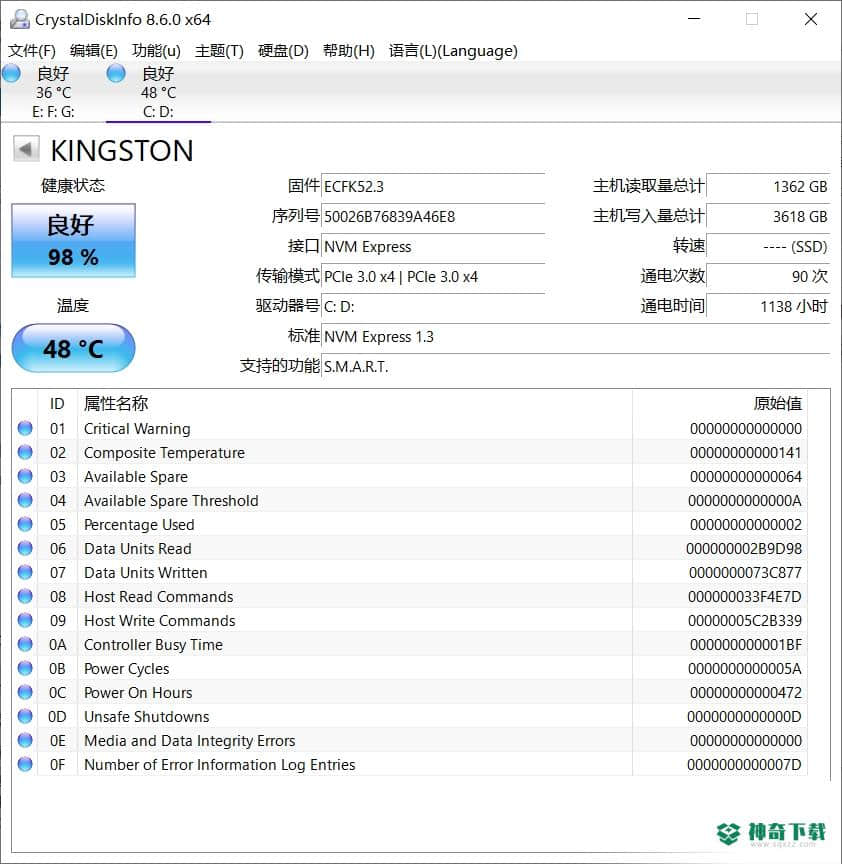842x864 pixels.
Task: Click the status orb for Host Read Commands
Action: [x=25, y=596]
